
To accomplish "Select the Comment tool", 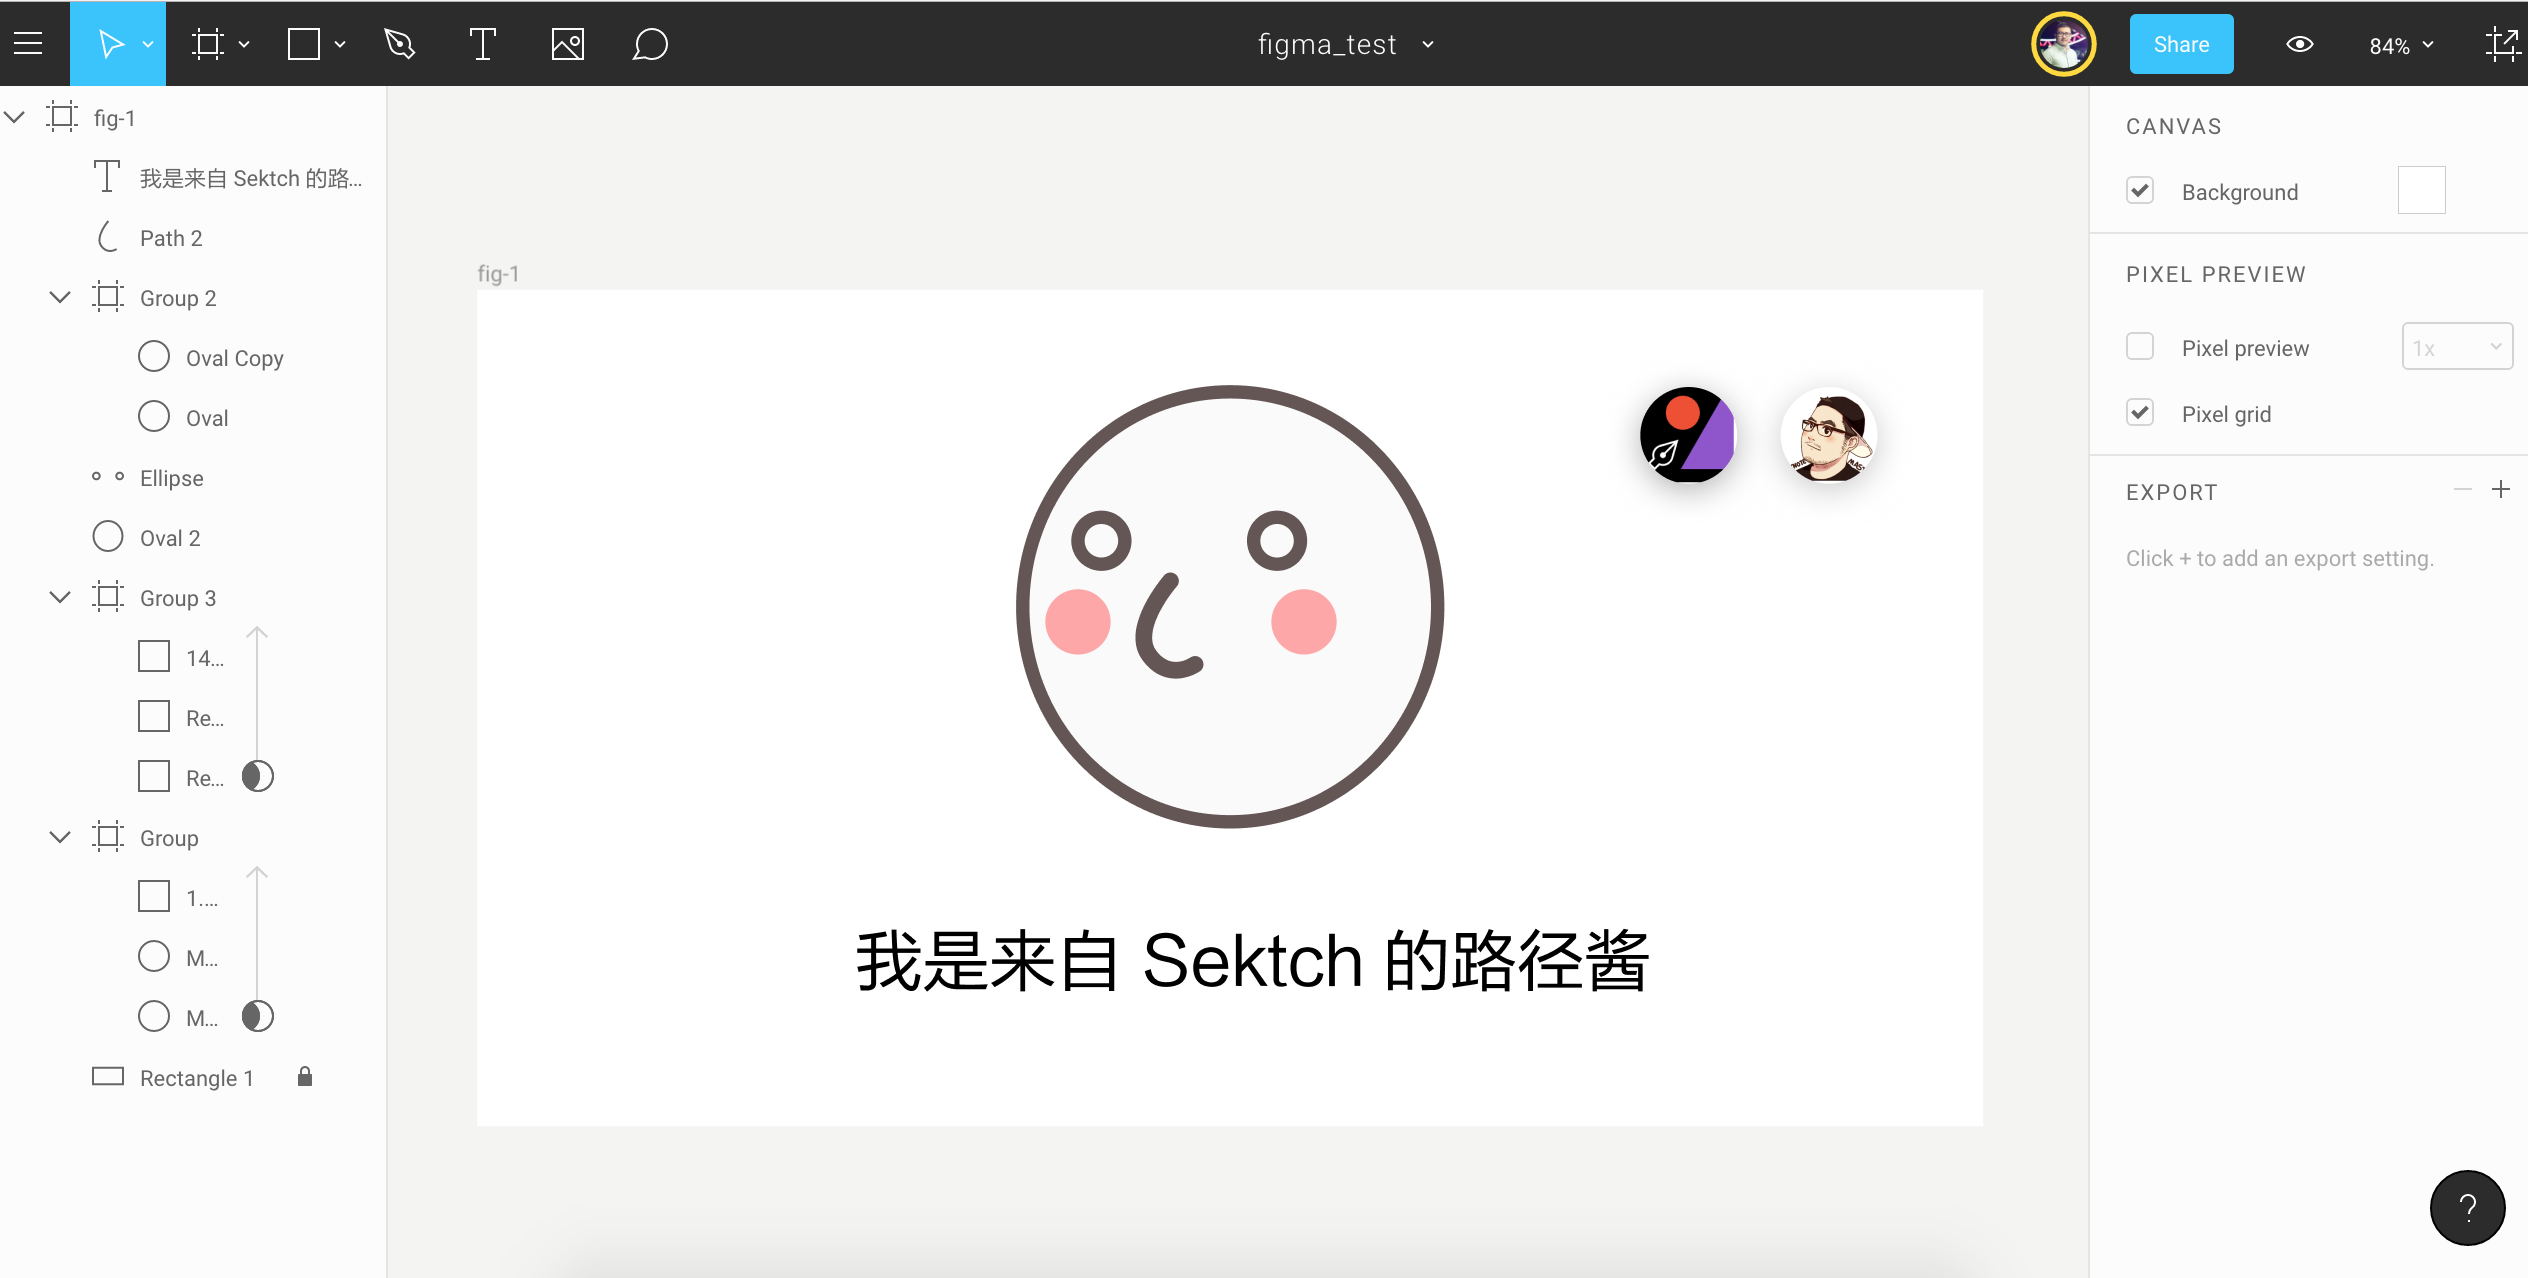I will (x=650, y=44).
